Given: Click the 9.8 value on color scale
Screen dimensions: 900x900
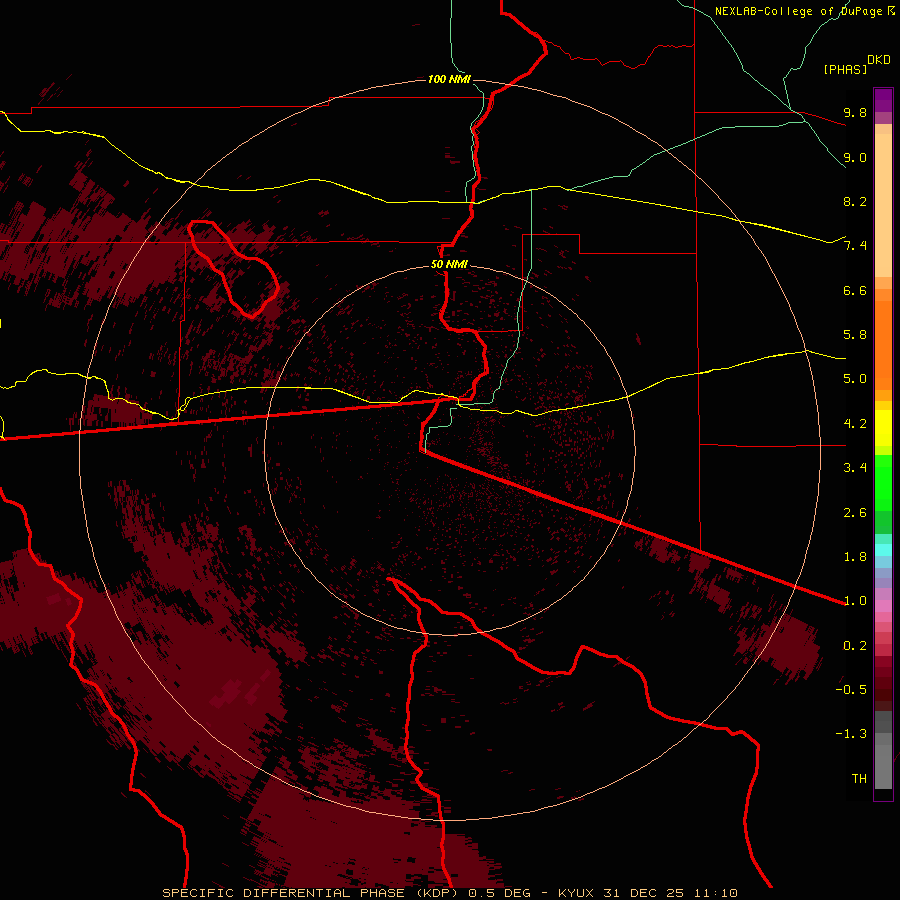Looking at the screenshot, I should point(855,112).
